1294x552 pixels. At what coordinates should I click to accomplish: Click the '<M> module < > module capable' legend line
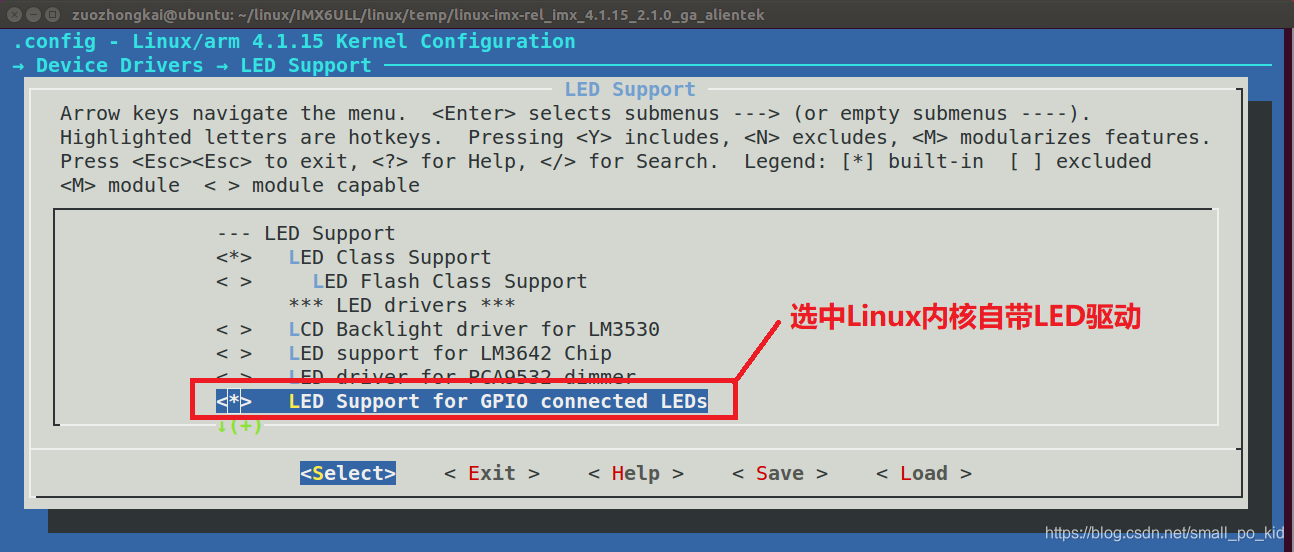(240, 185)
